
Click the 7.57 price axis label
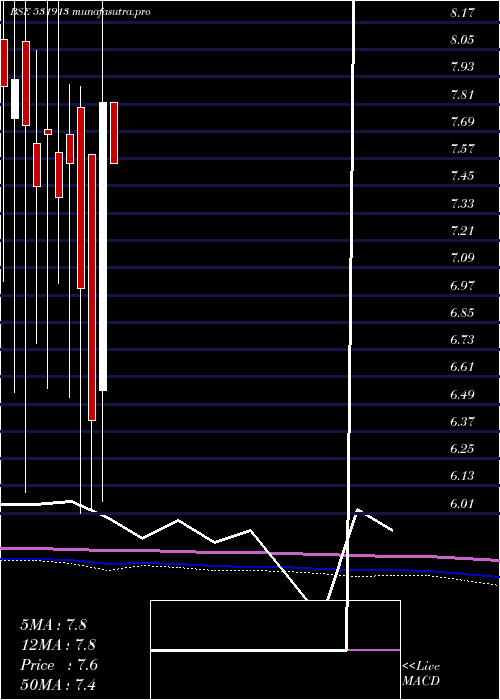point(462,149)
